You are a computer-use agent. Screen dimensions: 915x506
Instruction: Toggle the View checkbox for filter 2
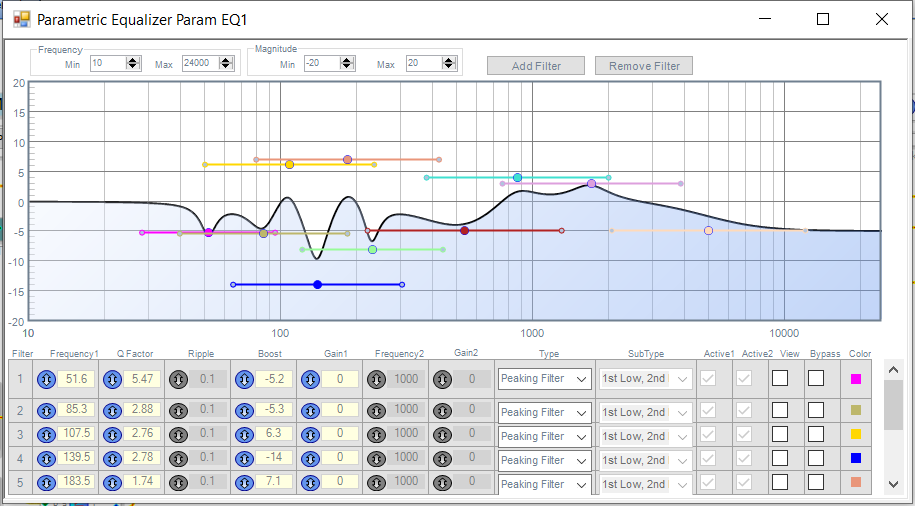coord(780,410)
